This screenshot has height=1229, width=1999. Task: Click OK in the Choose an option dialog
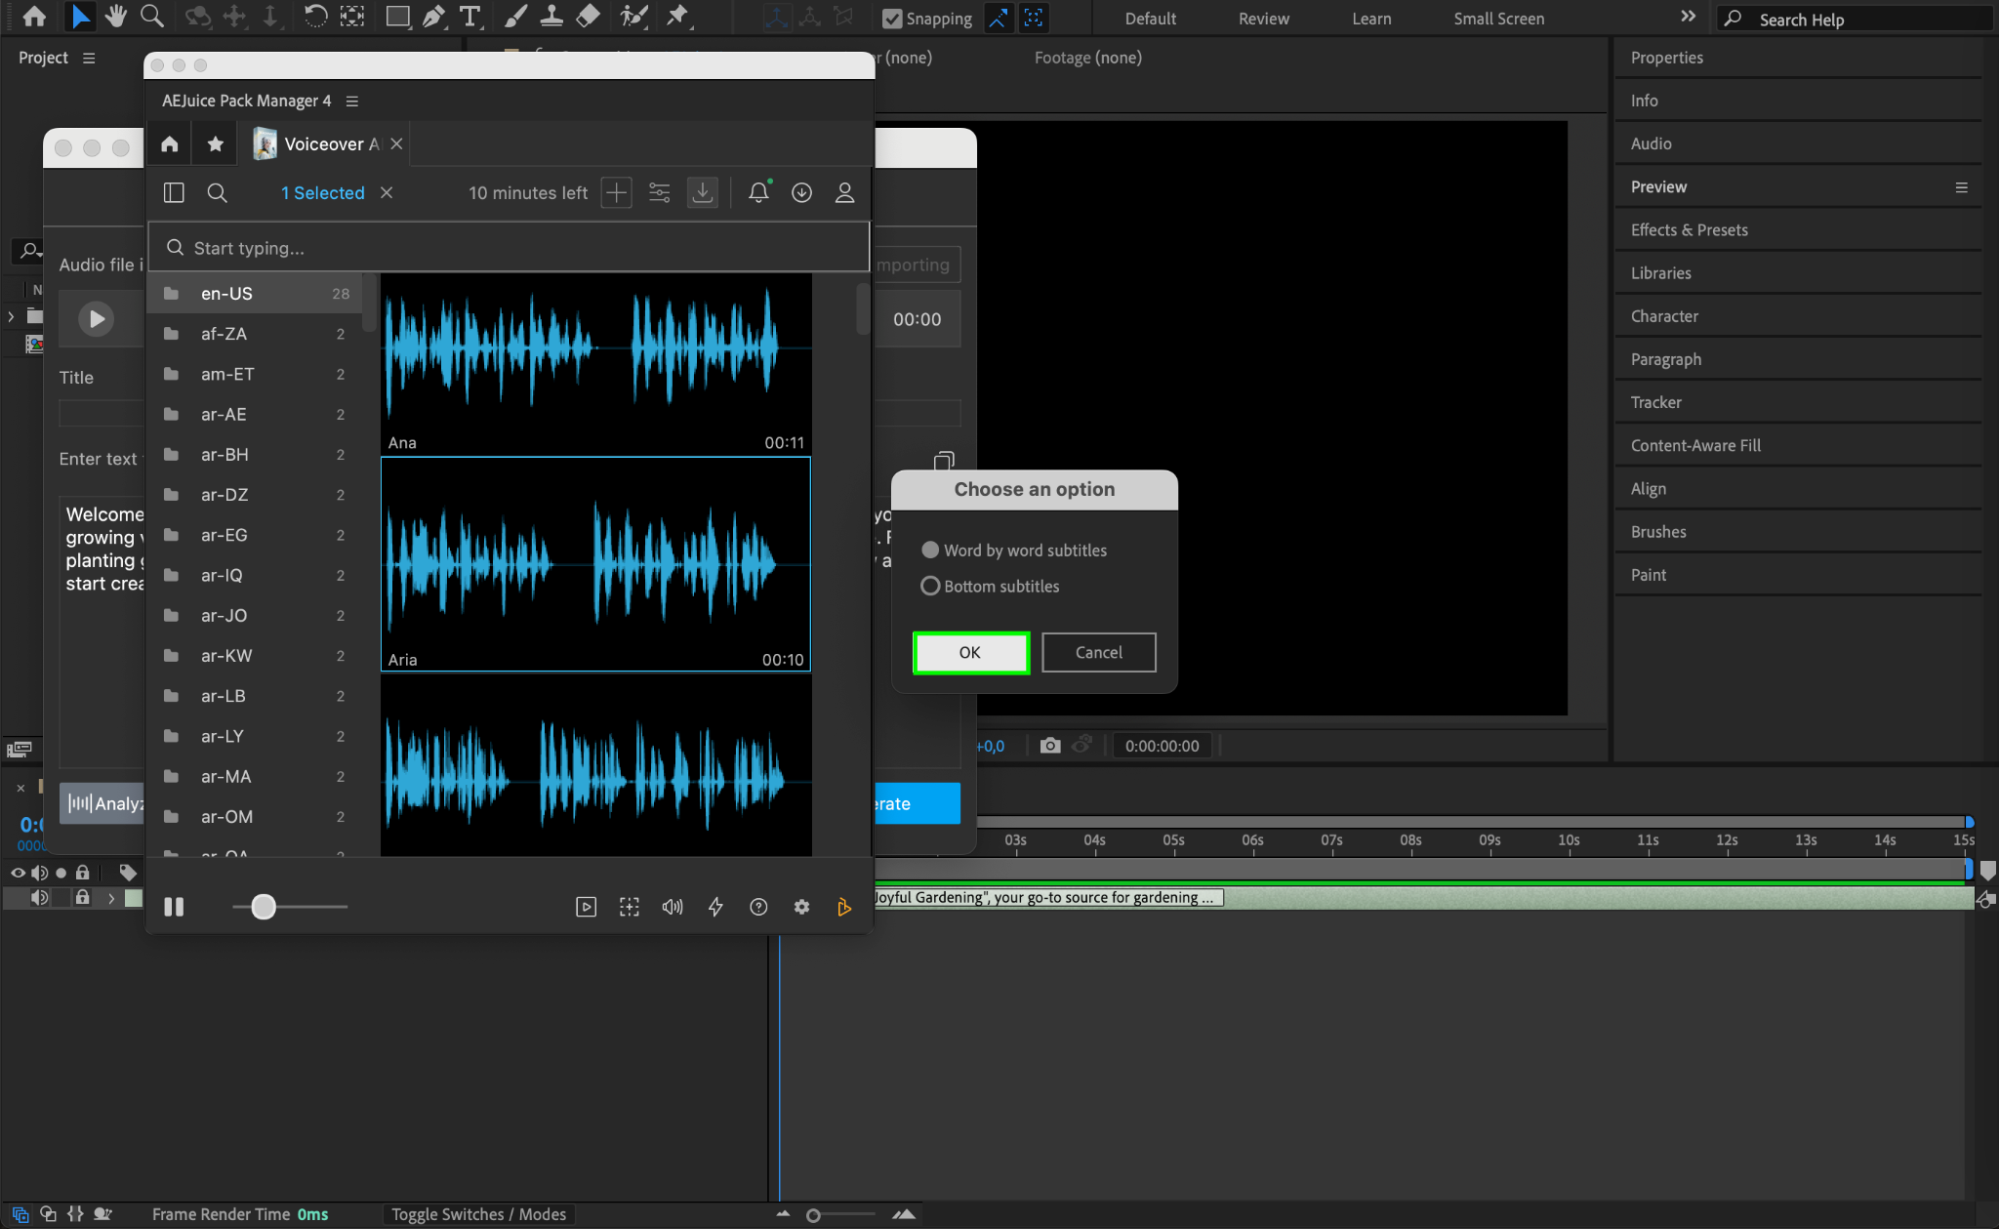pos(970,652)
